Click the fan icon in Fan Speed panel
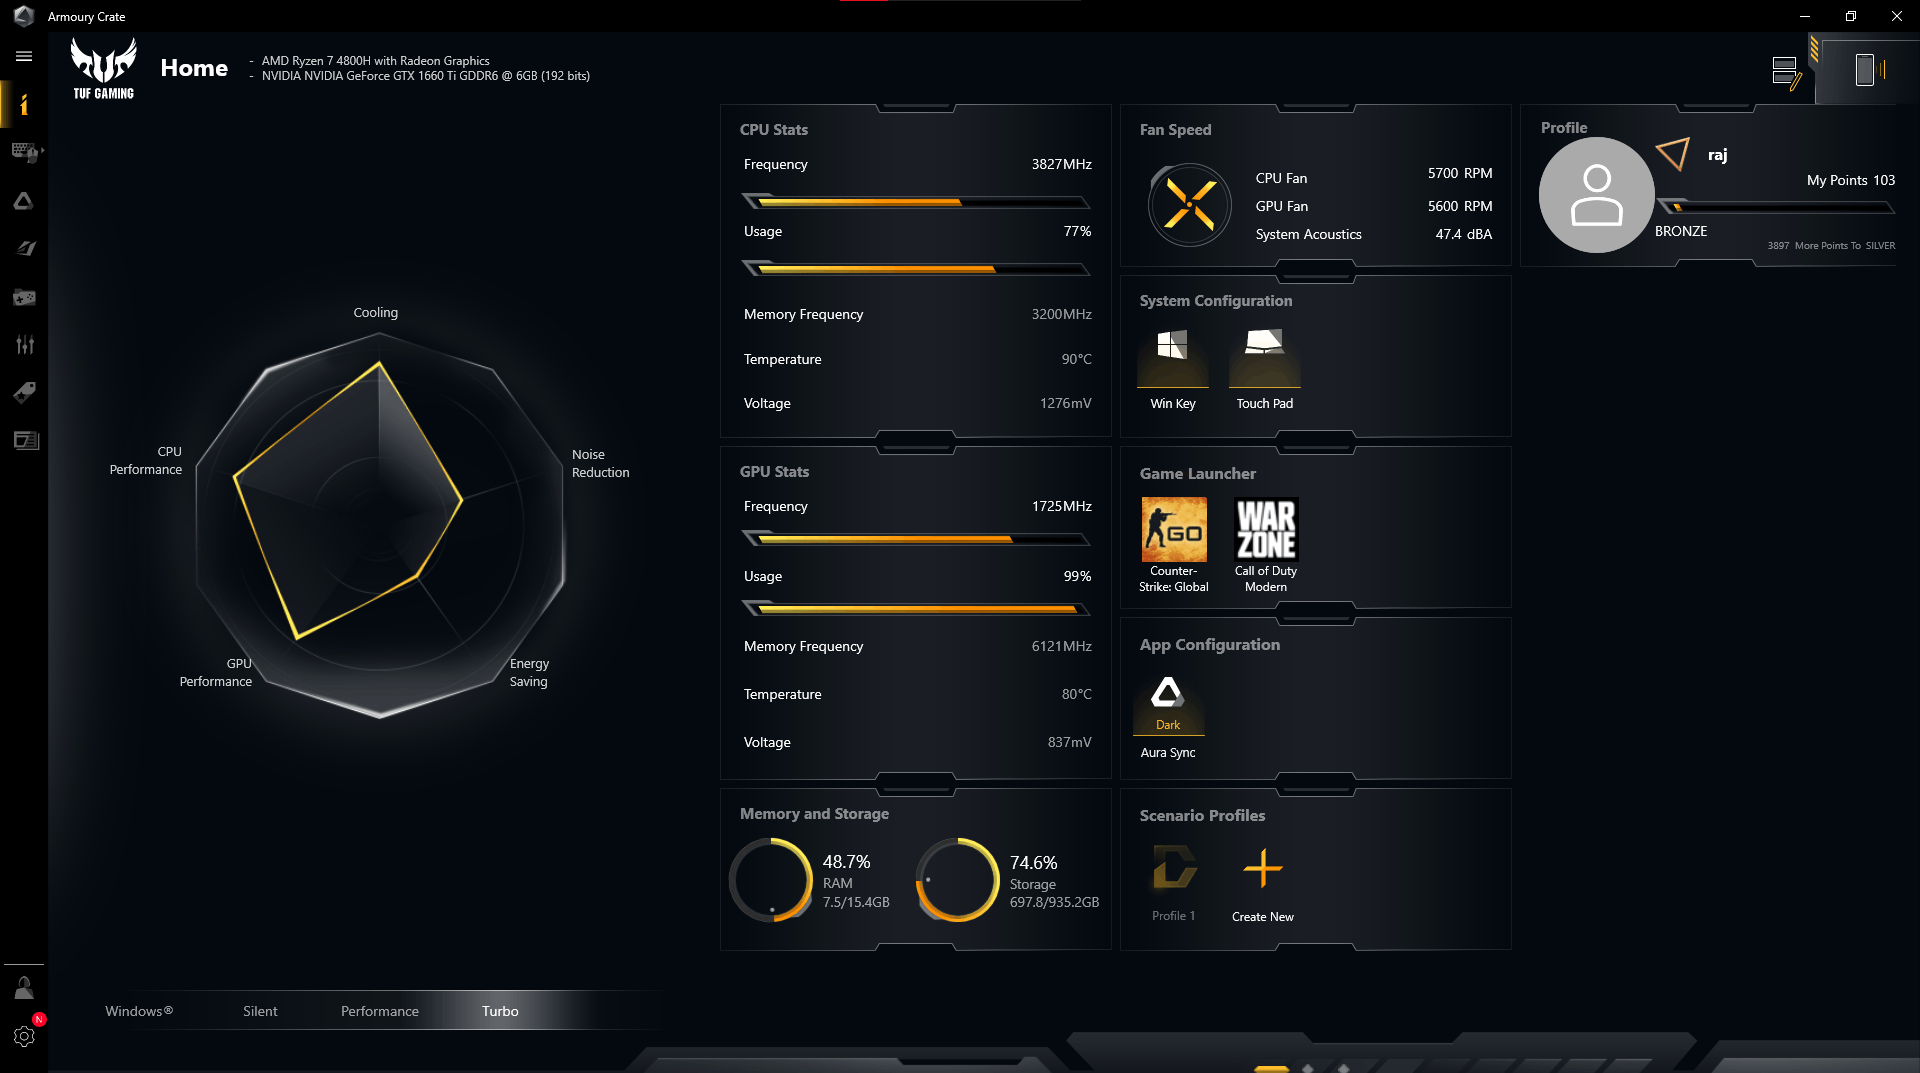This screenshot has height=1073, width=1920. [x=1190, y=205]
